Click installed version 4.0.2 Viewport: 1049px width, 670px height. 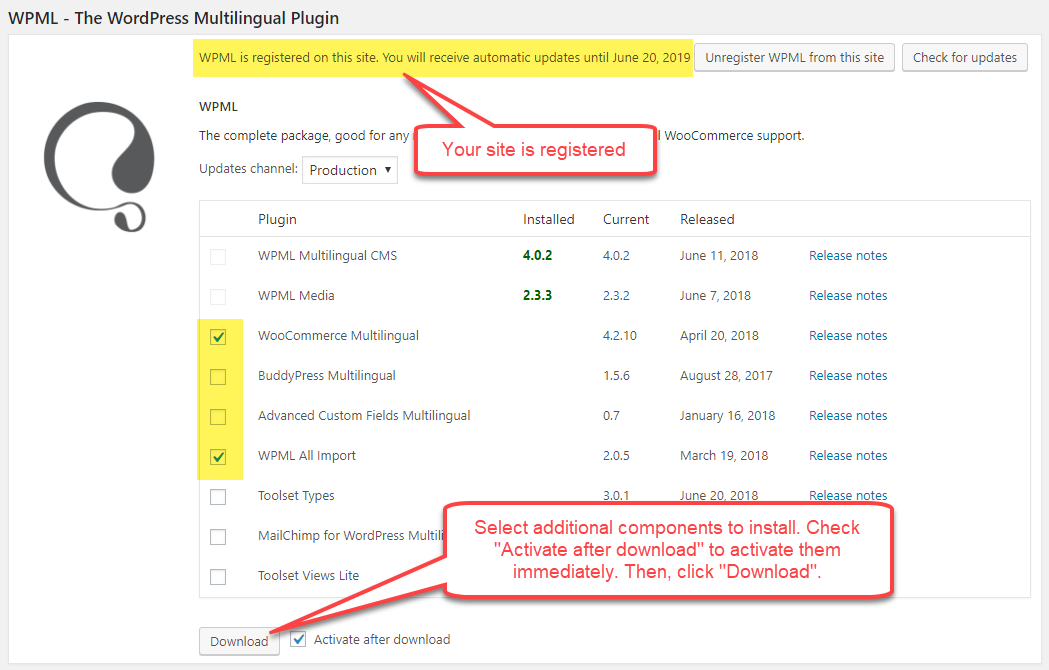pos(537,256)
